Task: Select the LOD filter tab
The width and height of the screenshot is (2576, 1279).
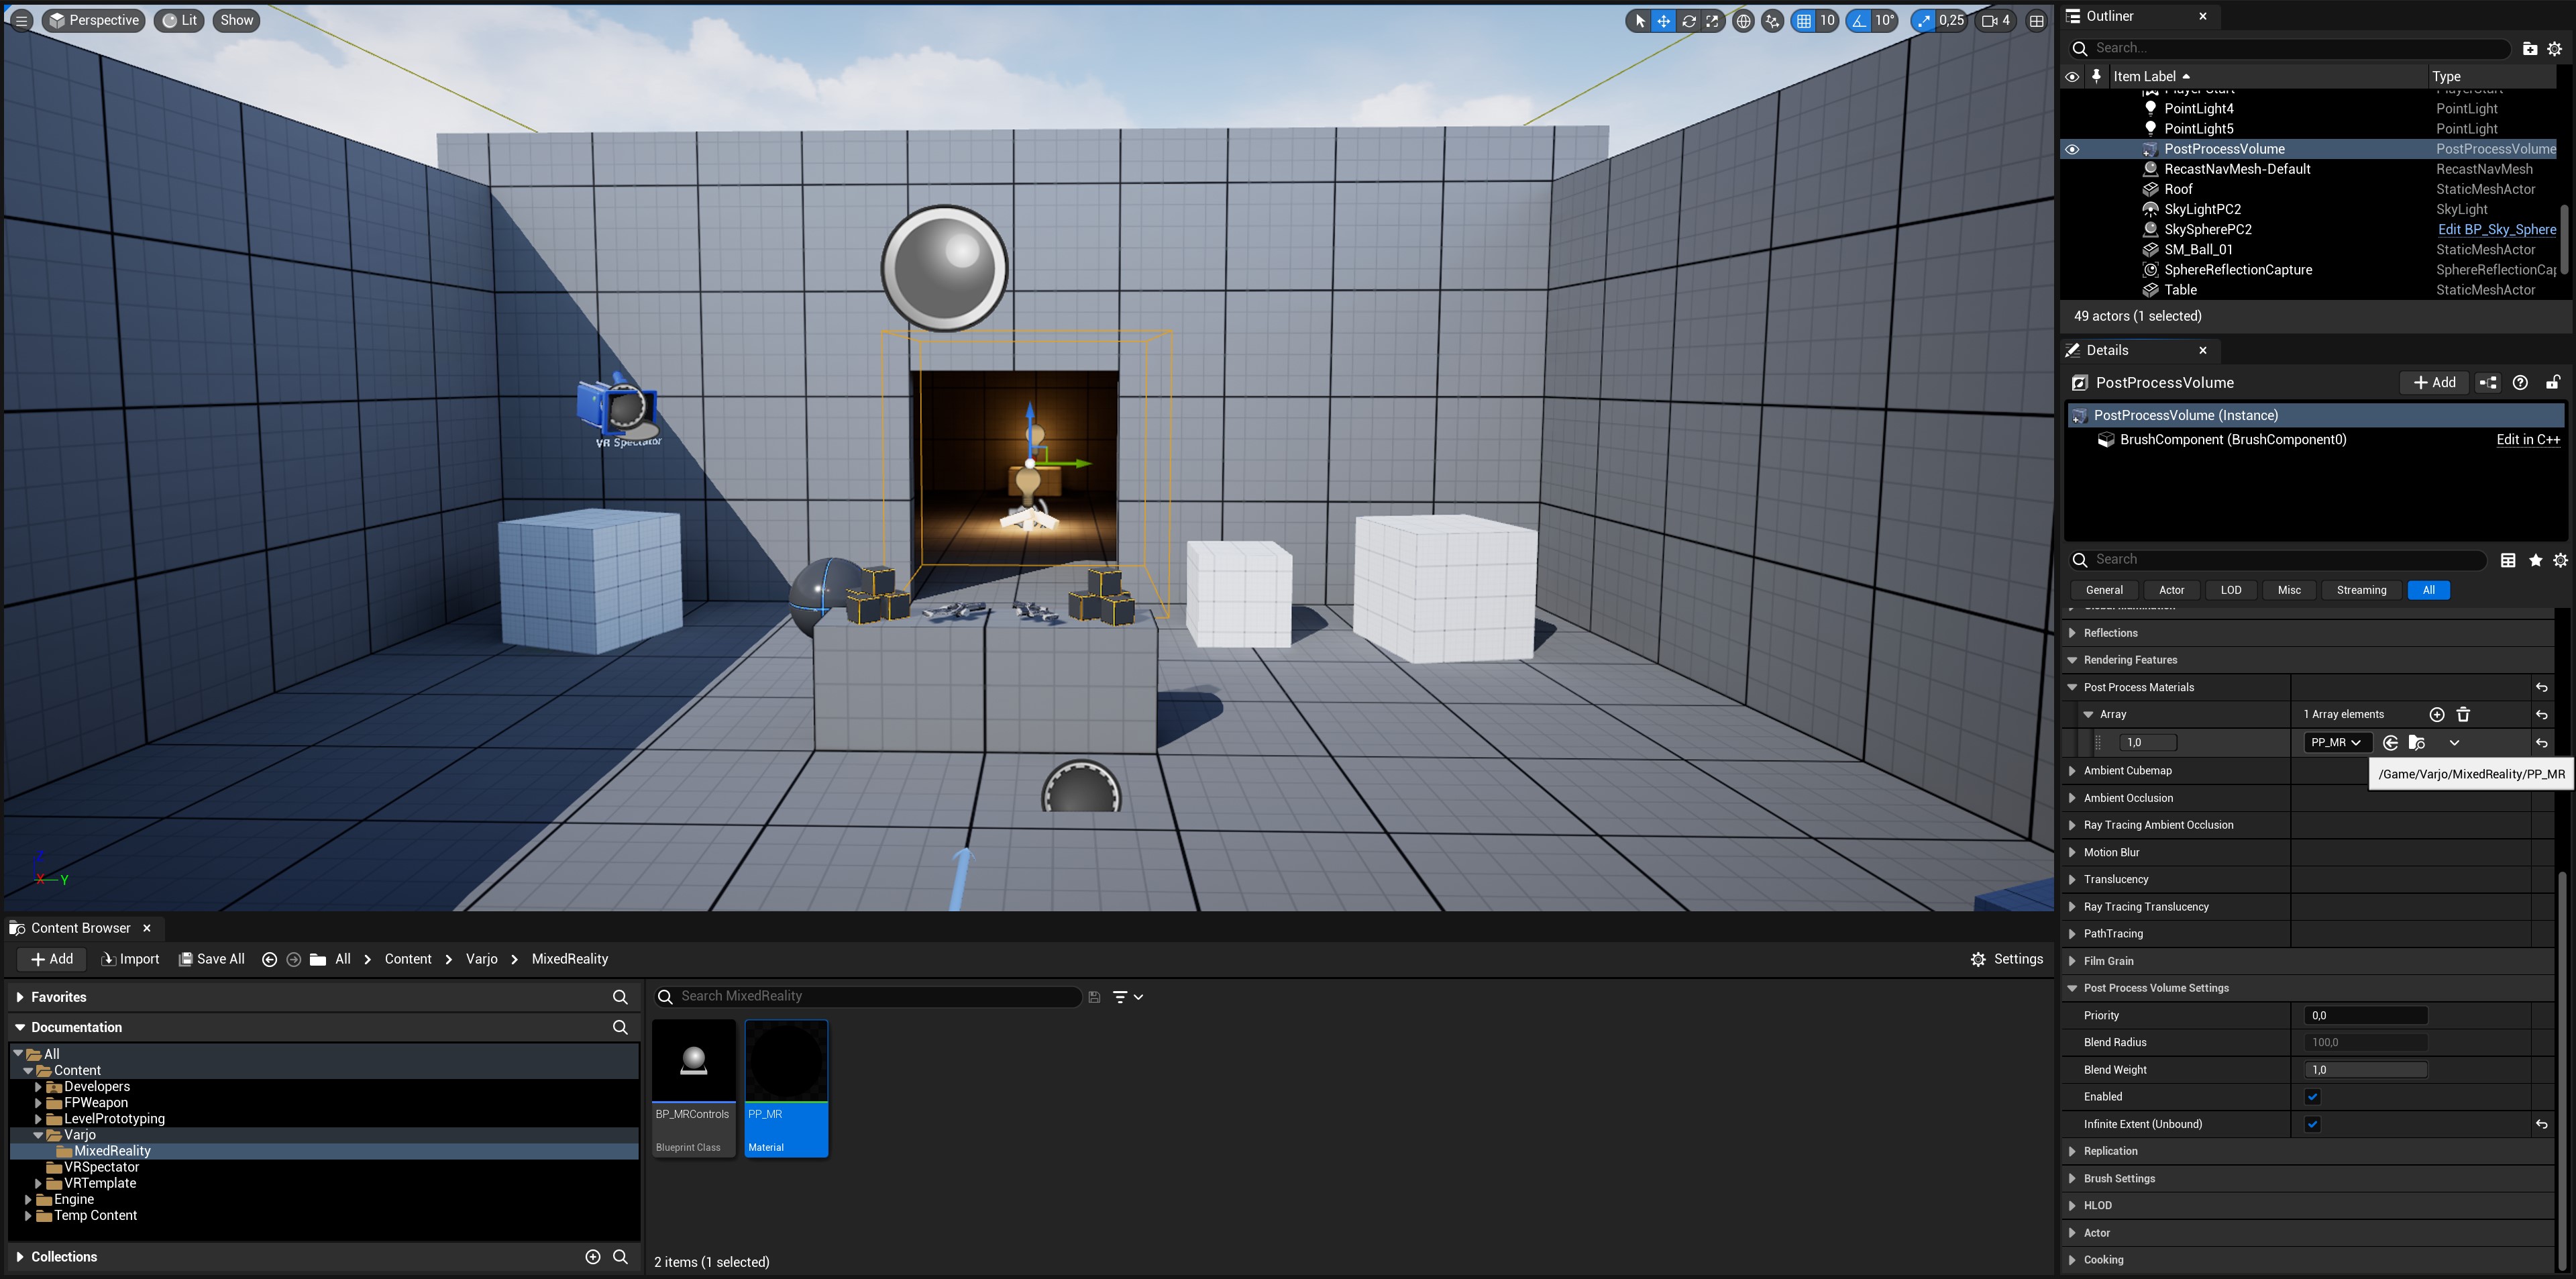Action: 2231,590
